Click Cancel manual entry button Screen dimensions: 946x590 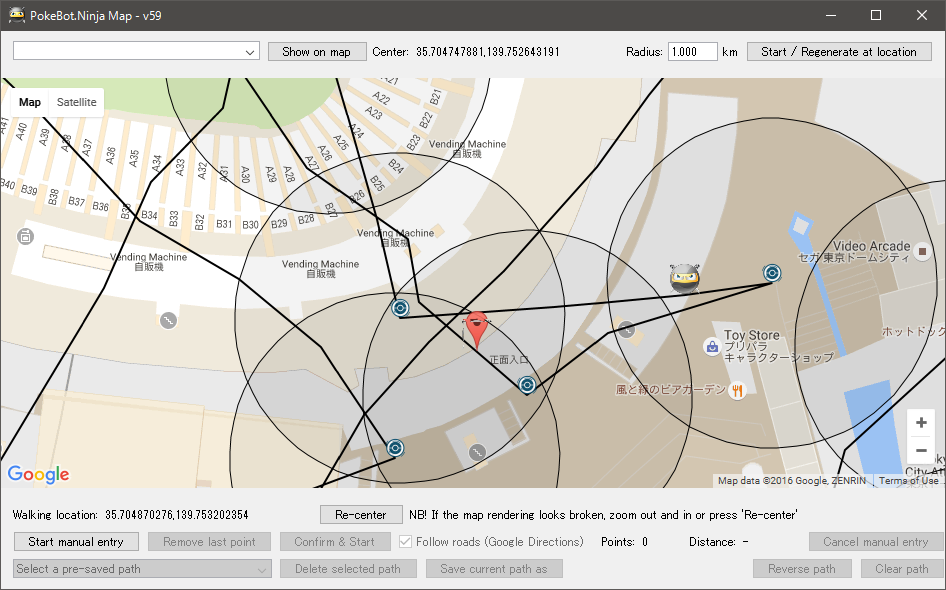tap(875, 542)
